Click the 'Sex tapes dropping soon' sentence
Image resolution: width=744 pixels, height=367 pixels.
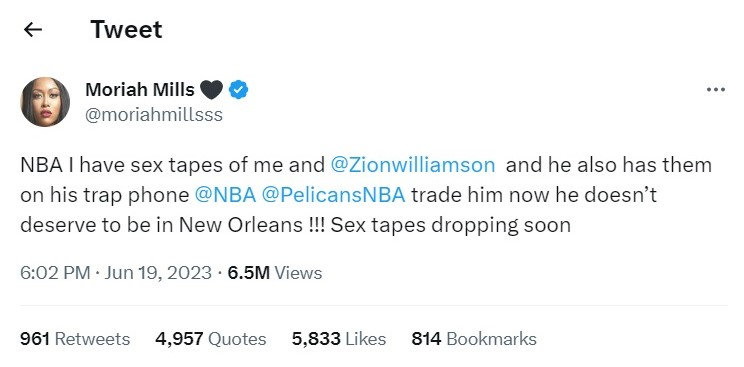coord(450,225)
